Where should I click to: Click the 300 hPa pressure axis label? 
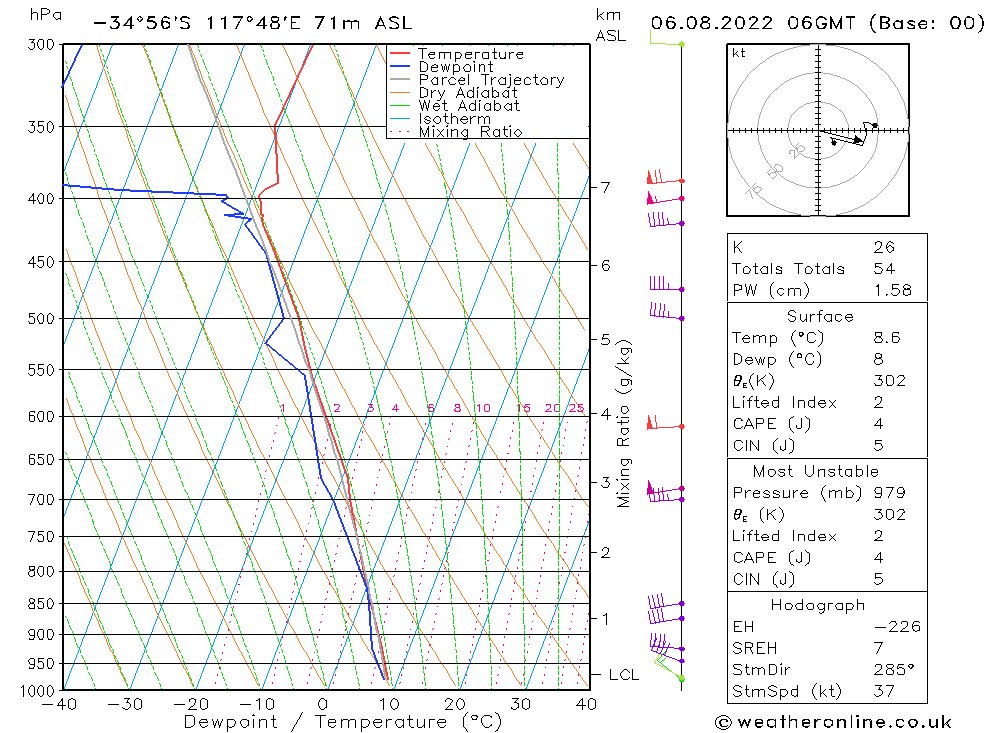click(41, 45)
